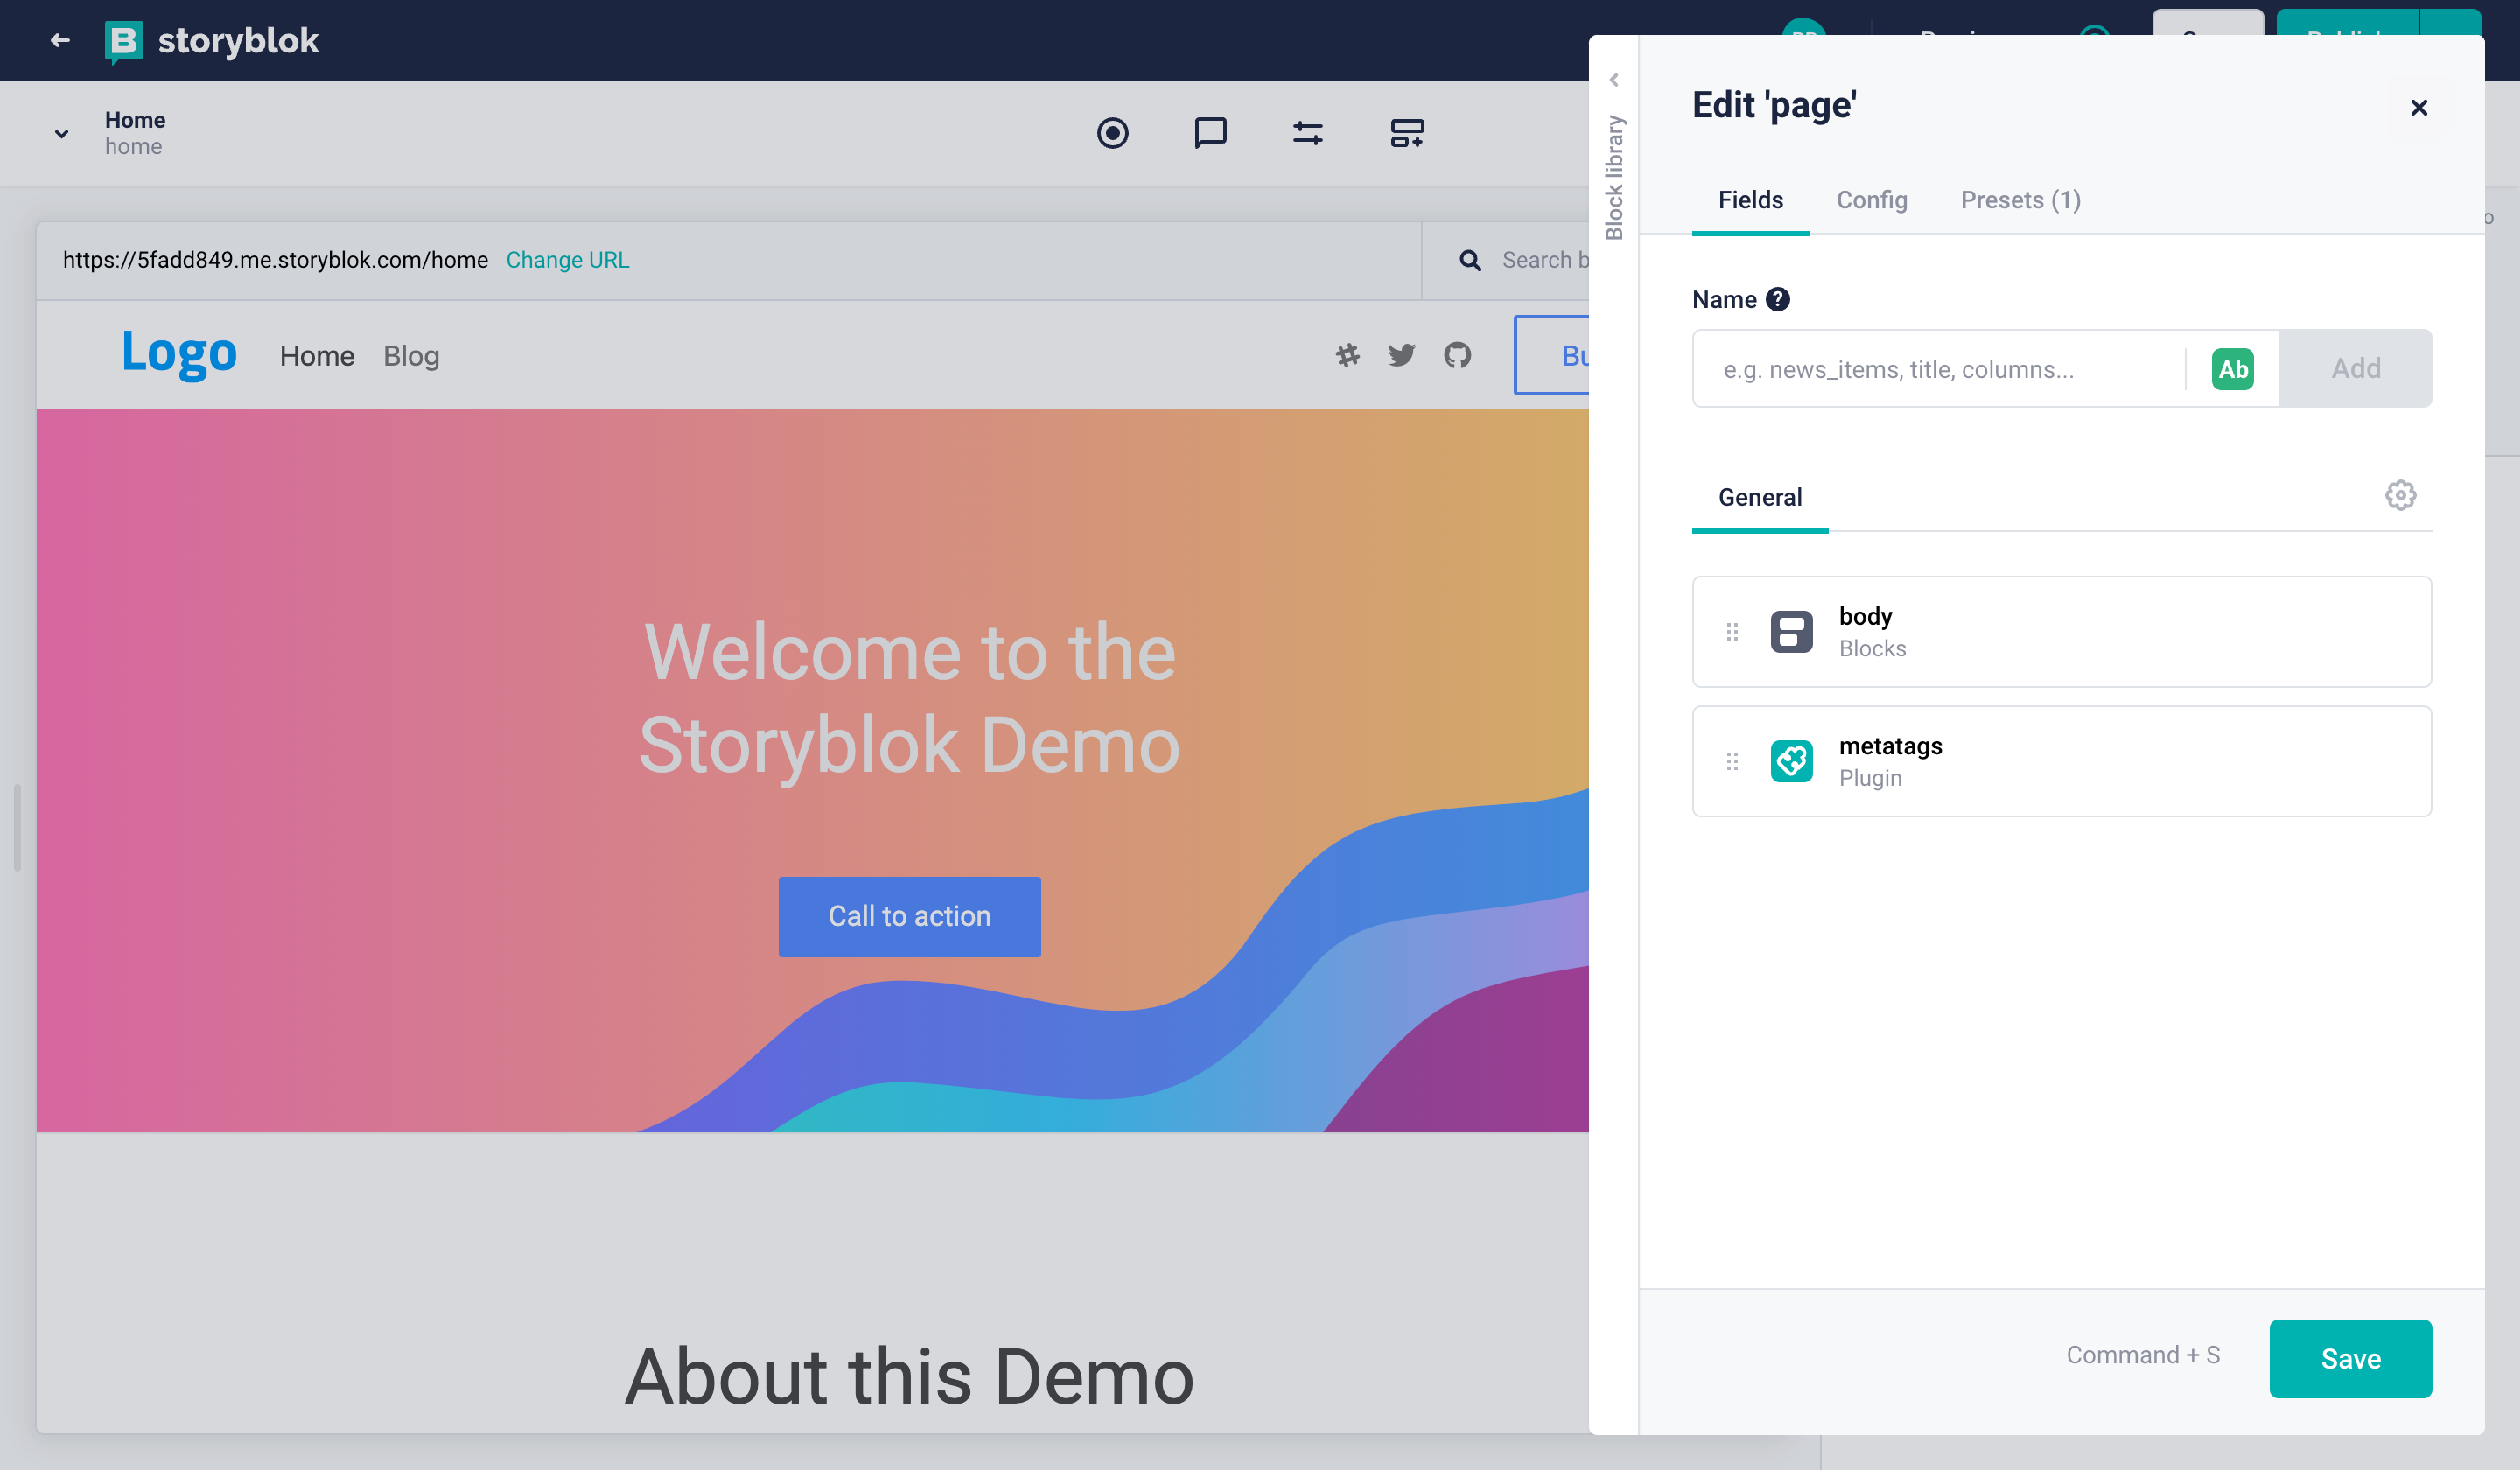Select the General fields tab

pyautogui.click(x=1760, y=497)
